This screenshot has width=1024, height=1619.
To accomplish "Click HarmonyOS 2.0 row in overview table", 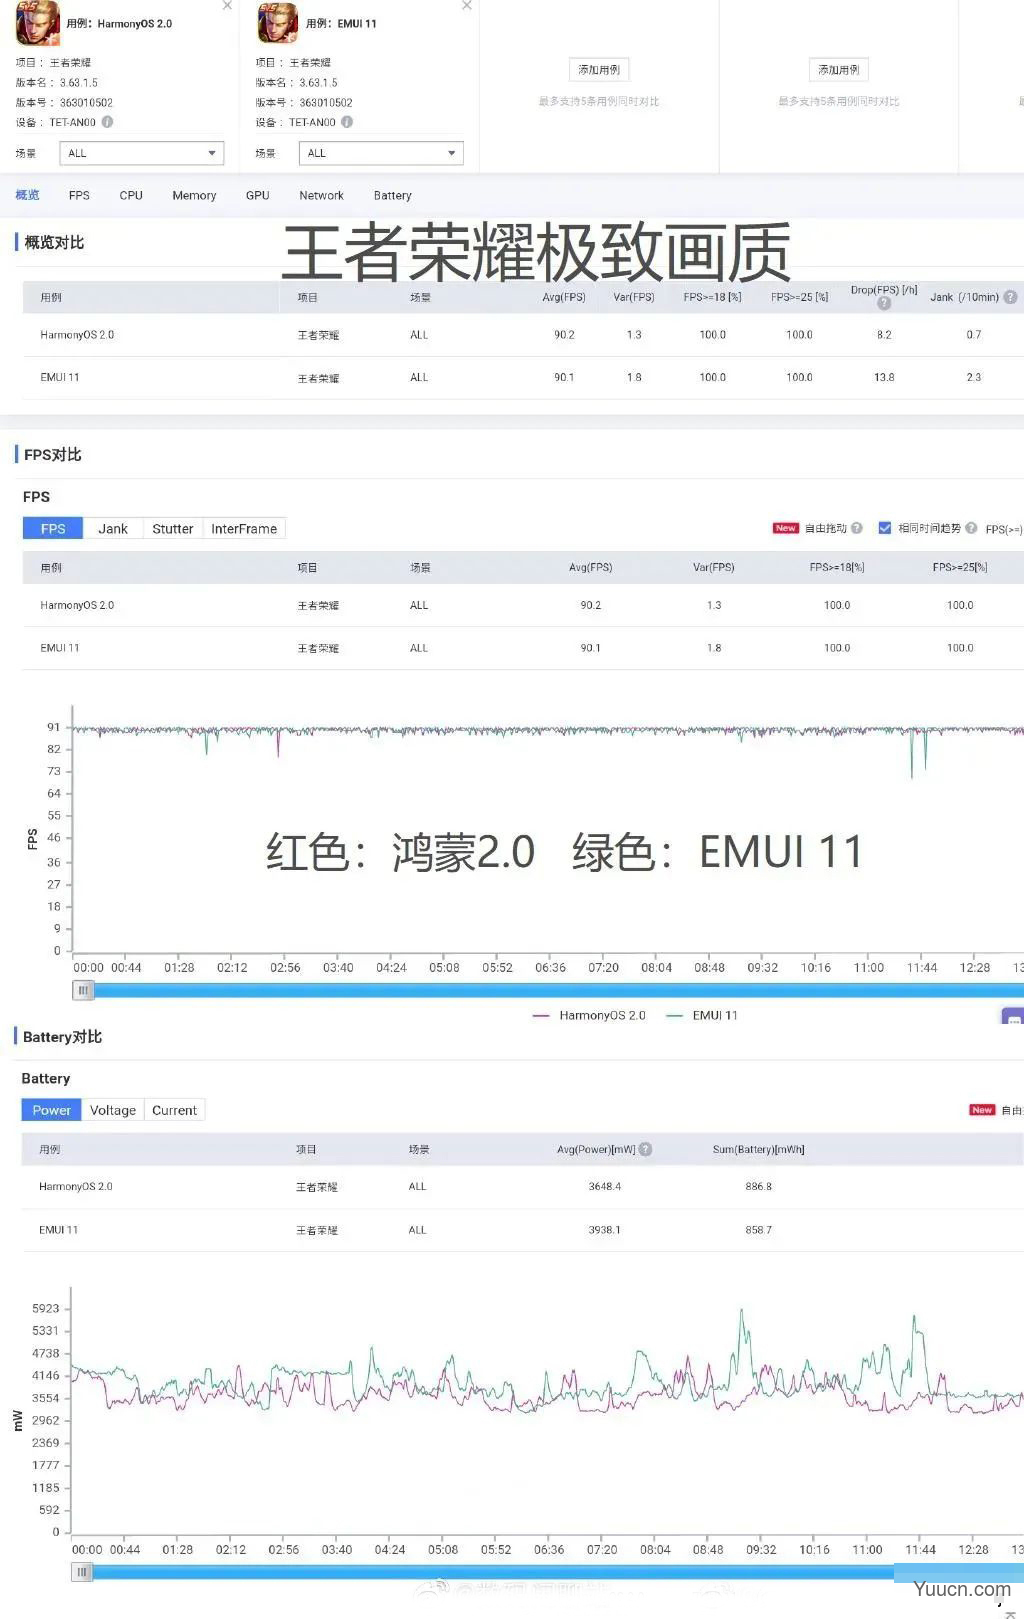I will (x=523, y=335).
